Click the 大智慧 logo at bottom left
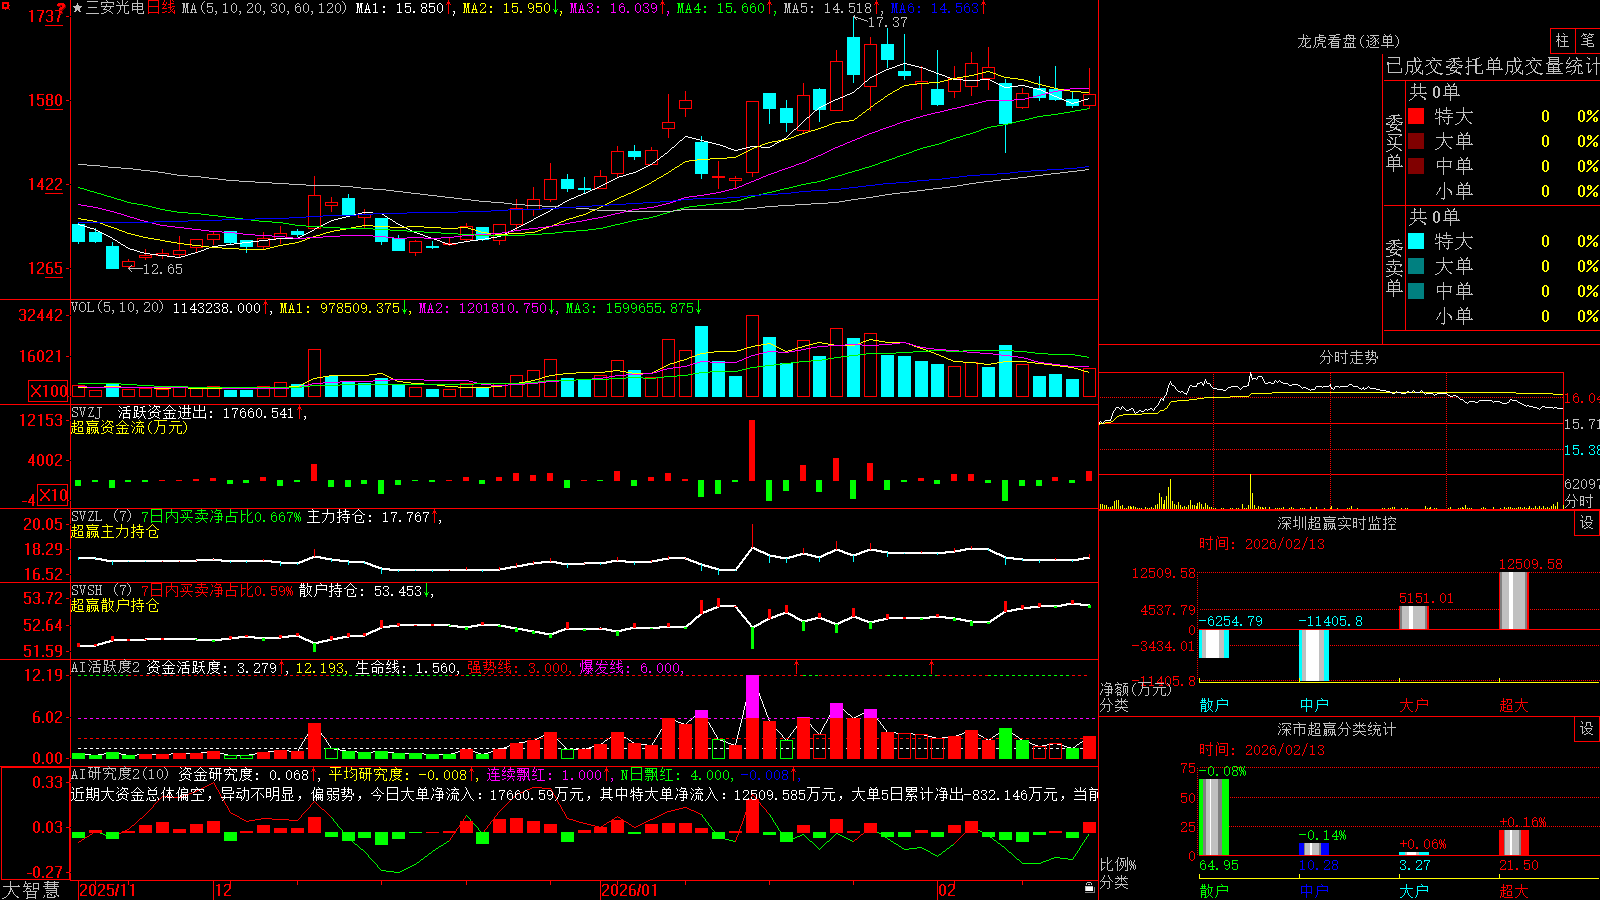Viewport: 1600px width, 900px height. (x=31, y=889)
